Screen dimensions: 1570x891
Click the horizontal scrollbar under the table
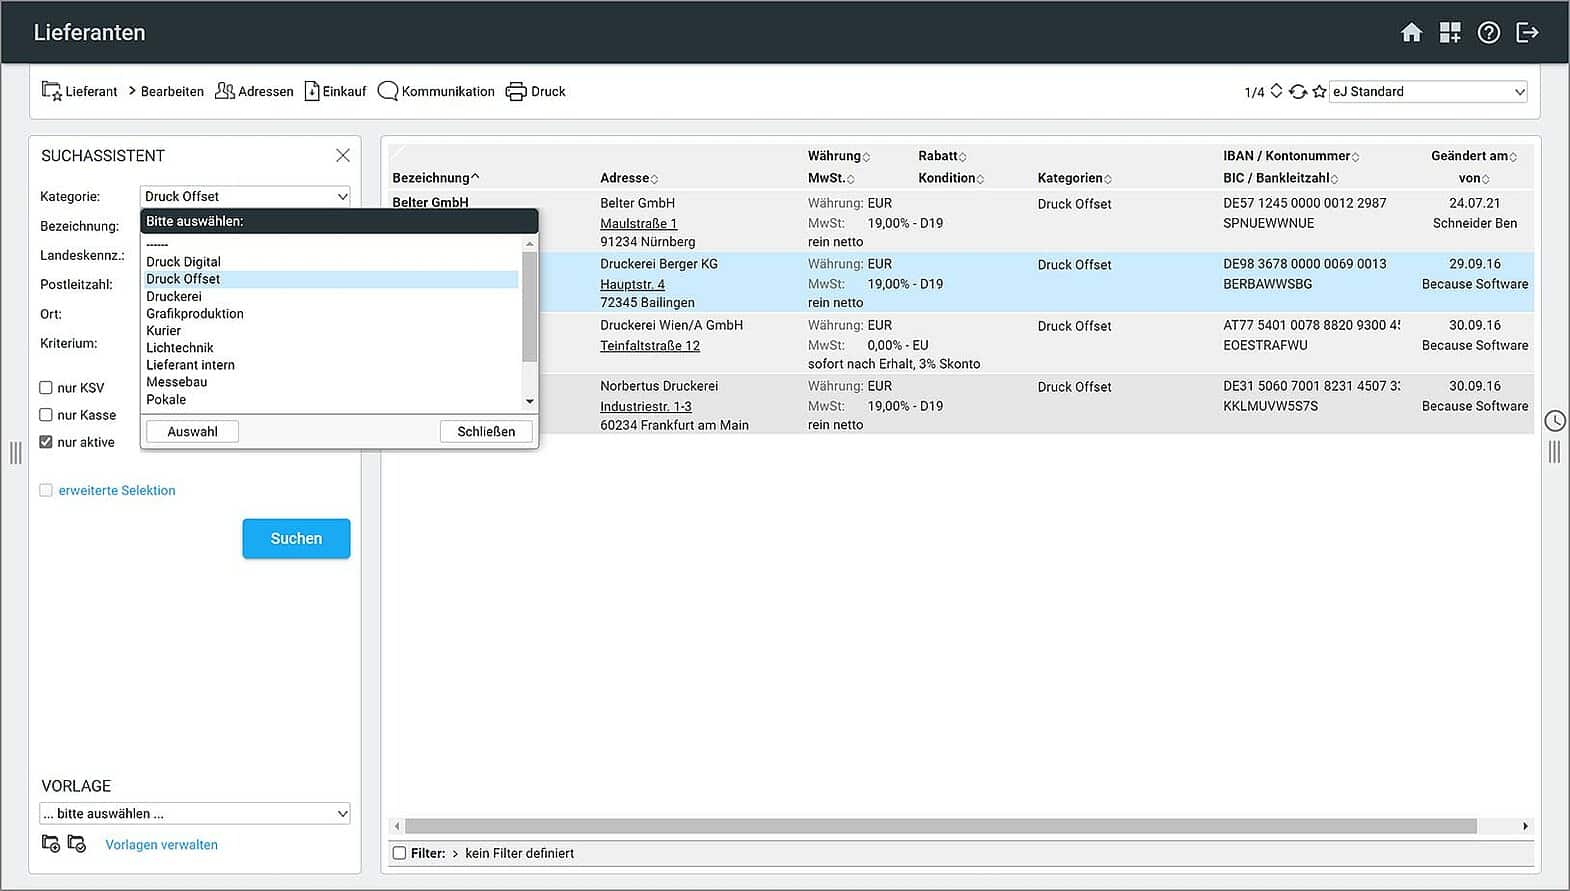pos(940,827)
